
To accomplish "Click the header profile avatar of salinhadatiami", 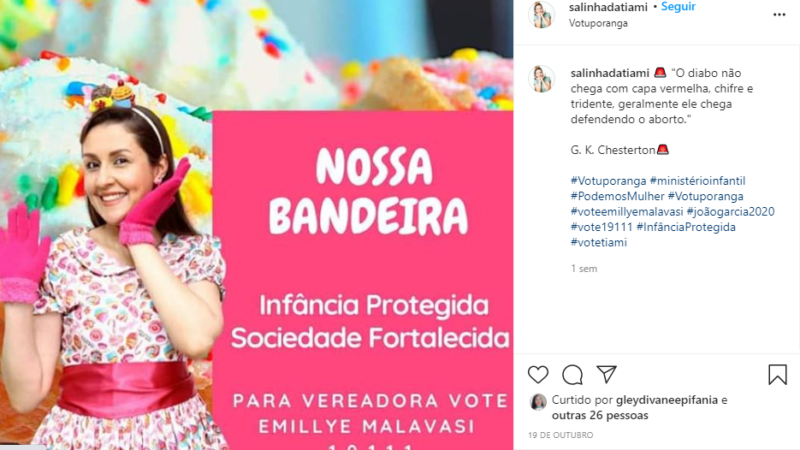I will (x=541, y=14).
